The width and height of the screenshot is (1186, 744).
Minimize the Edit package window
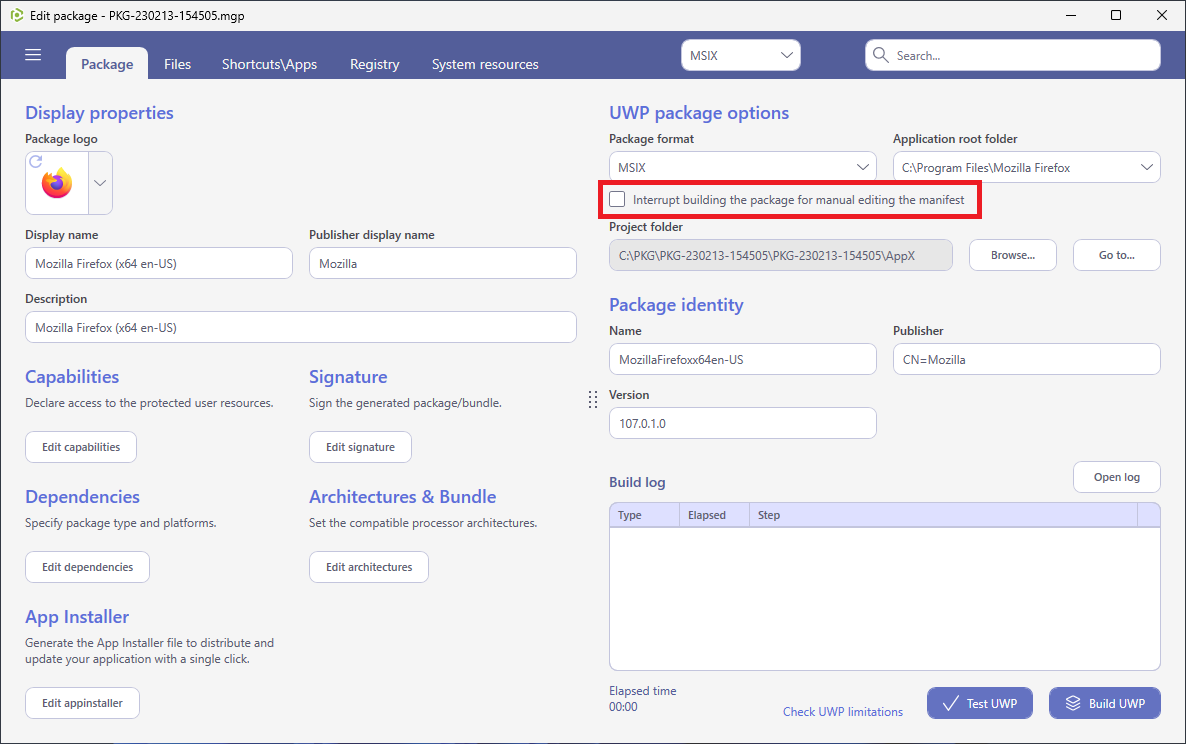(x=1071, y=15)
